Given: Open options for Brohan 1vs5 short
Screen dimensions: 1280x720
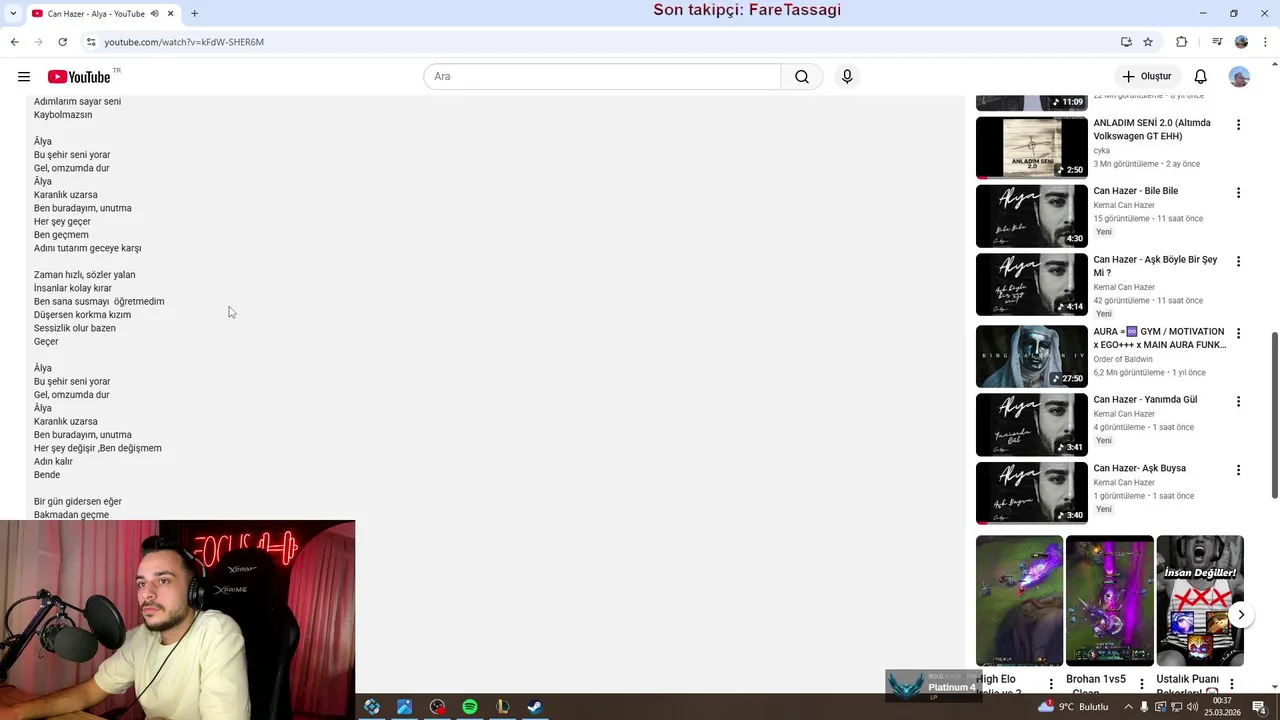Looking at the screenshot, I should point(1142,684).
